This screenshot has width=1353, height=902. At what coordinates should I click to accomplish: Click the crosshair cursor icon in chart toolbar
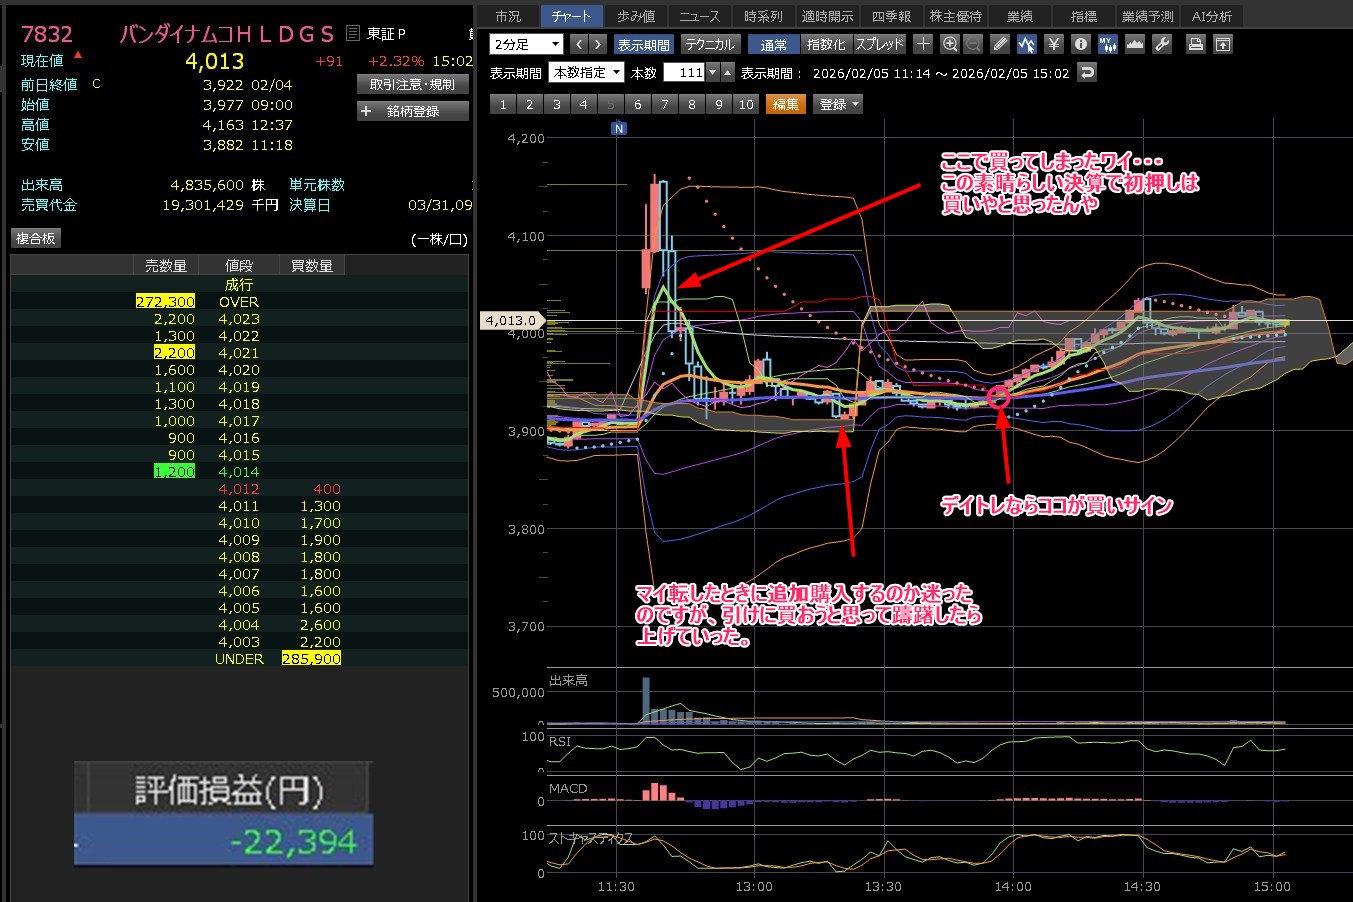pos(923,44)
